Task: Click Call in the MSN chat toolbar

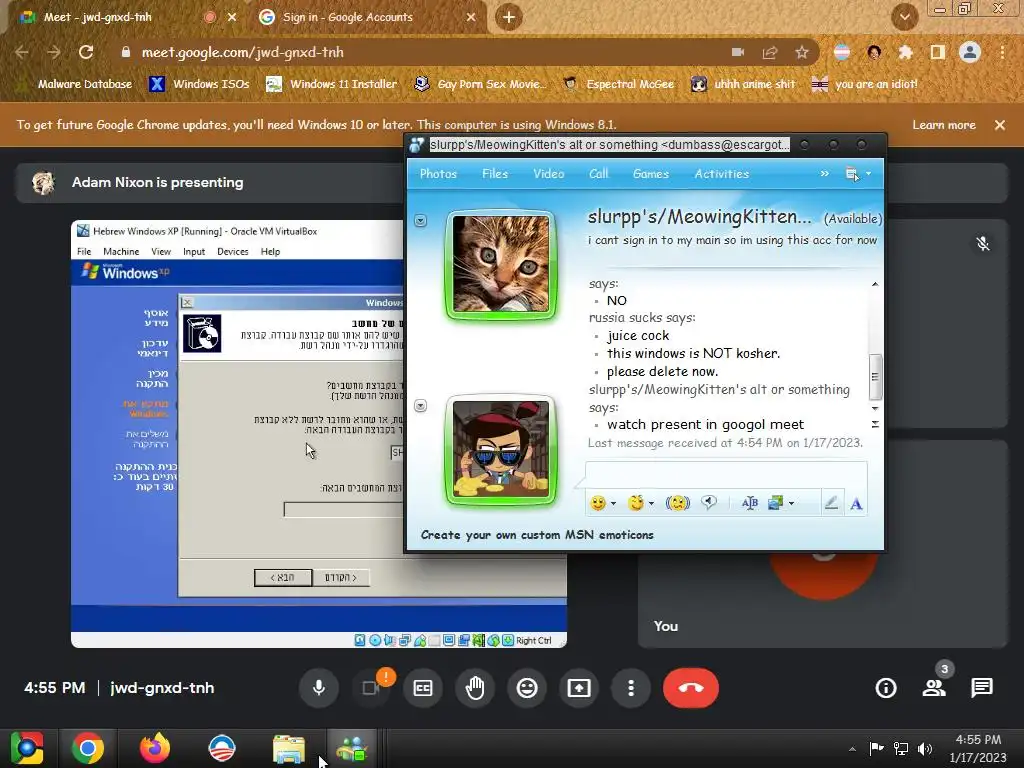Action: [x=598, y=174]
